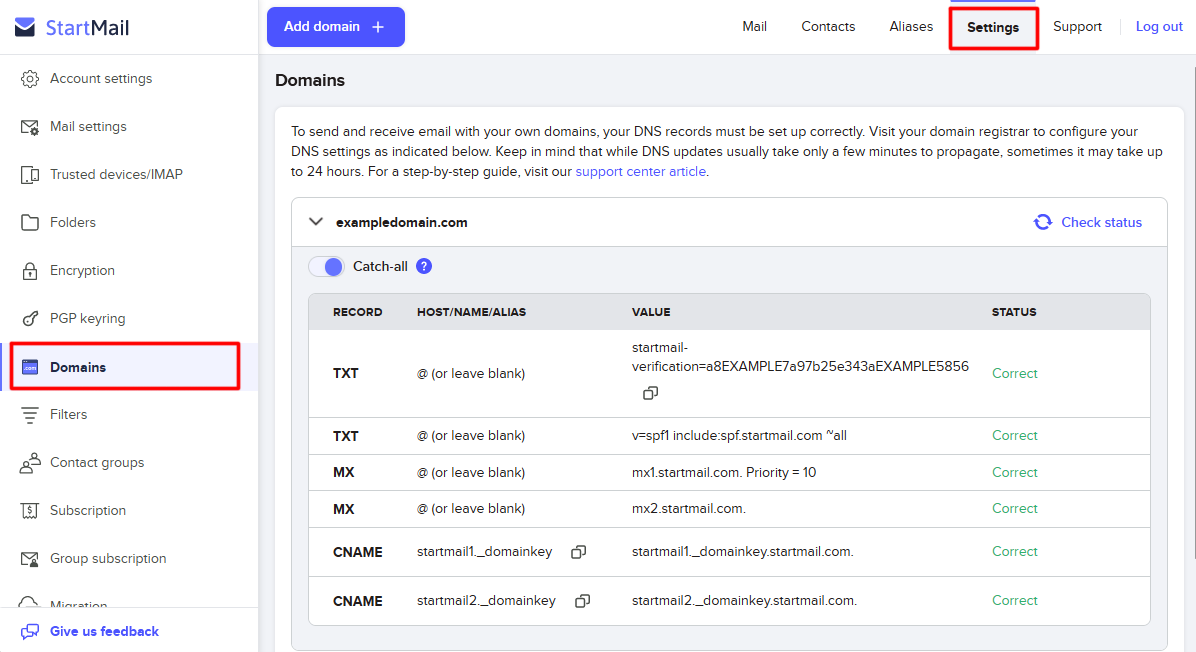Screen dimensions: 1196x652
Task: Click the mx2.startmail.com. value cell
Action: [x=689, y=509]
